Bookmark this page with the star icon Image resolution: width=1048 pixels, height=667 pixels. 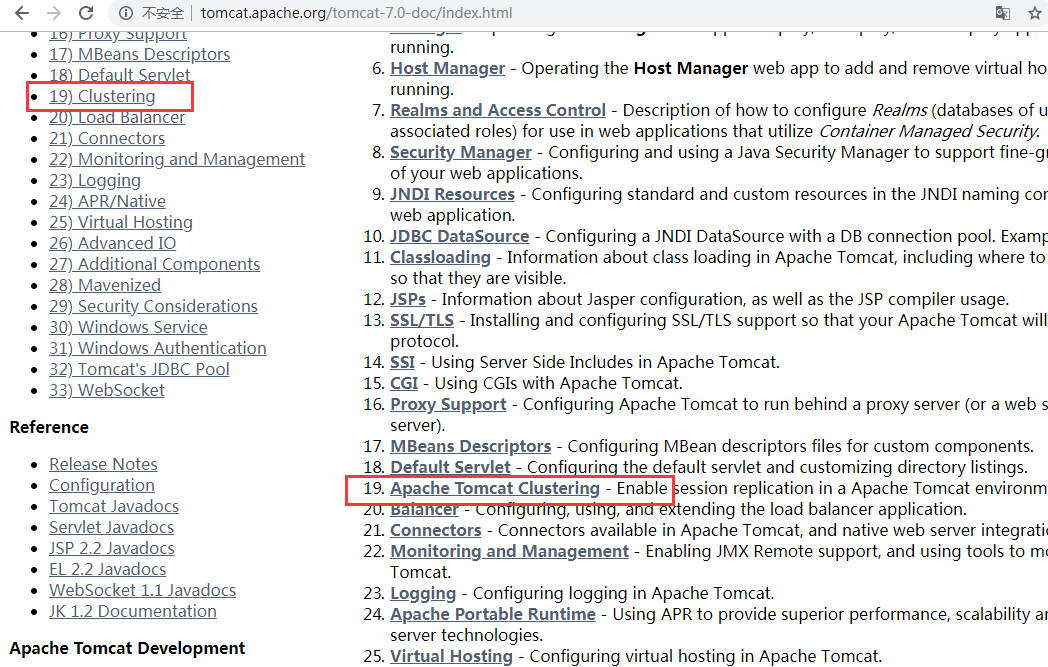pos(1035,13)
